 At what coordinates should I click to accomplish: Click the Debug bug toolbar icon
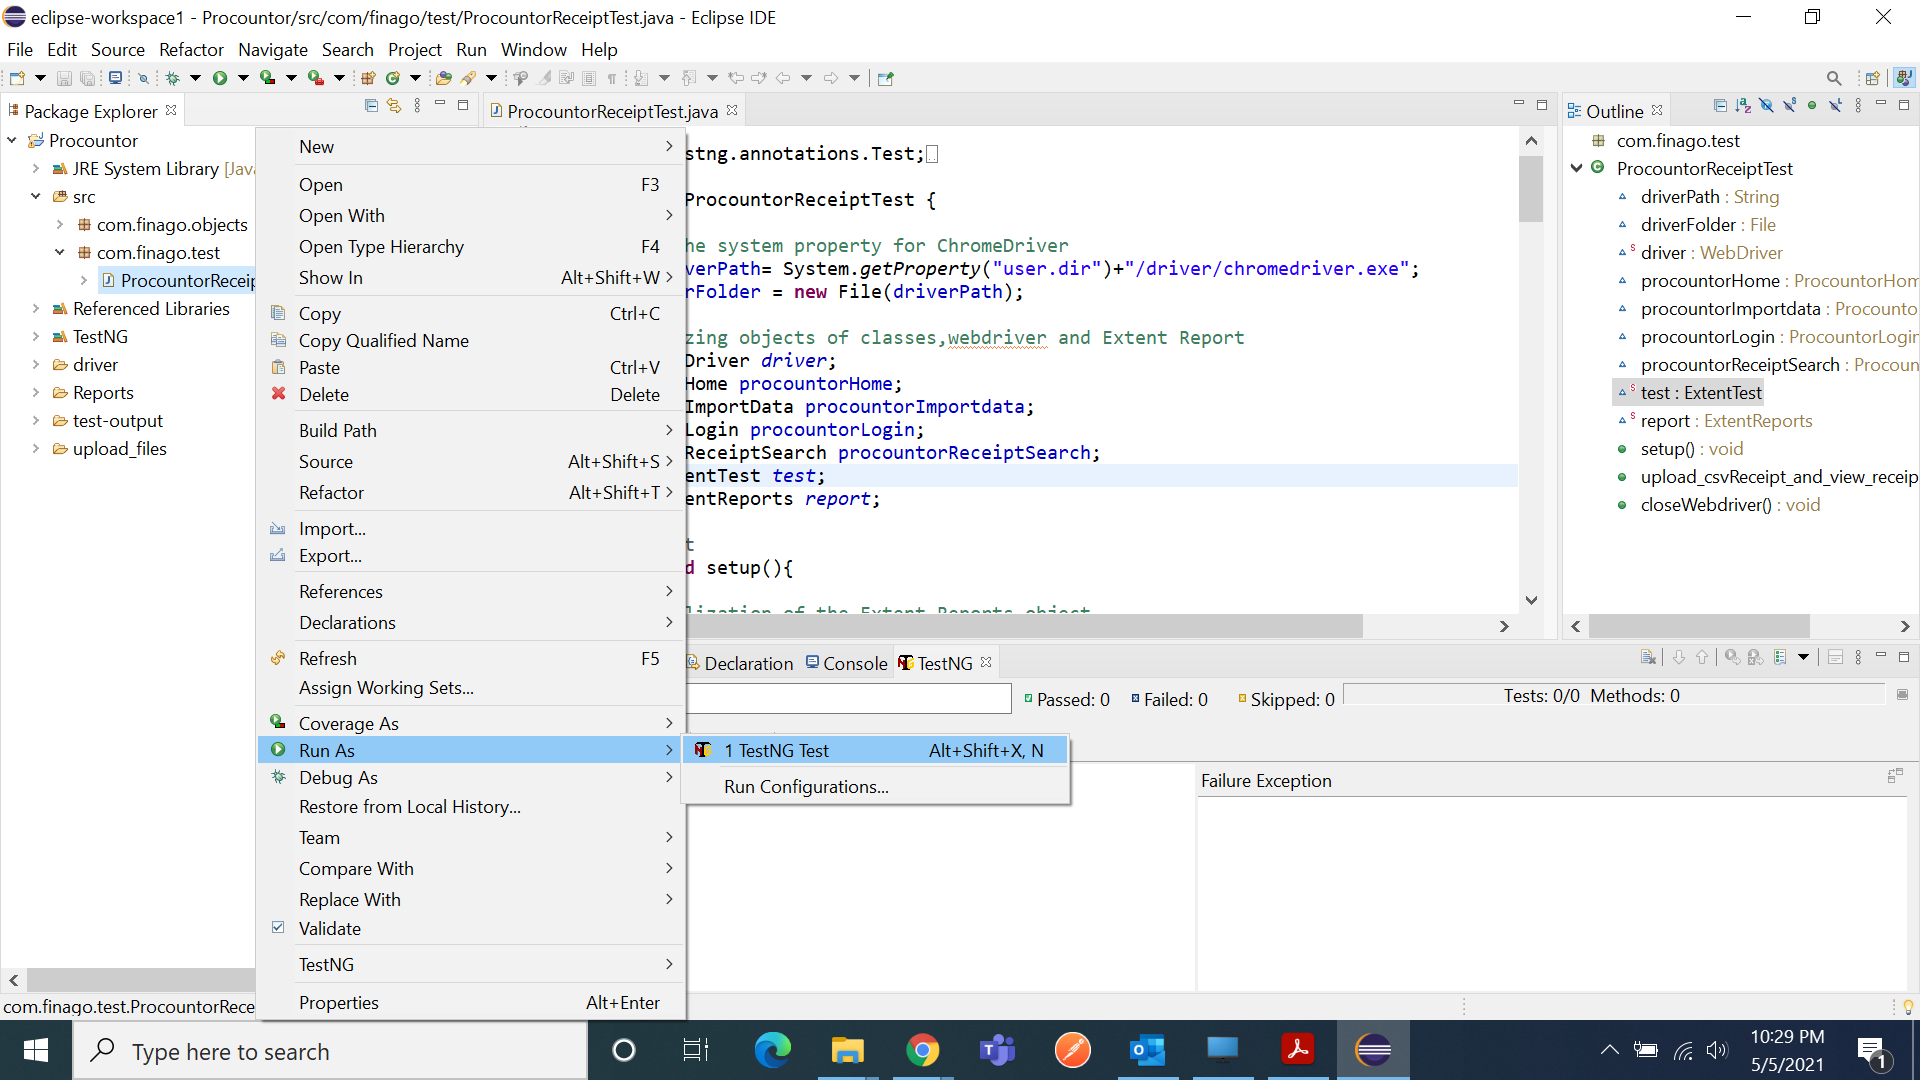pos(173,78)
